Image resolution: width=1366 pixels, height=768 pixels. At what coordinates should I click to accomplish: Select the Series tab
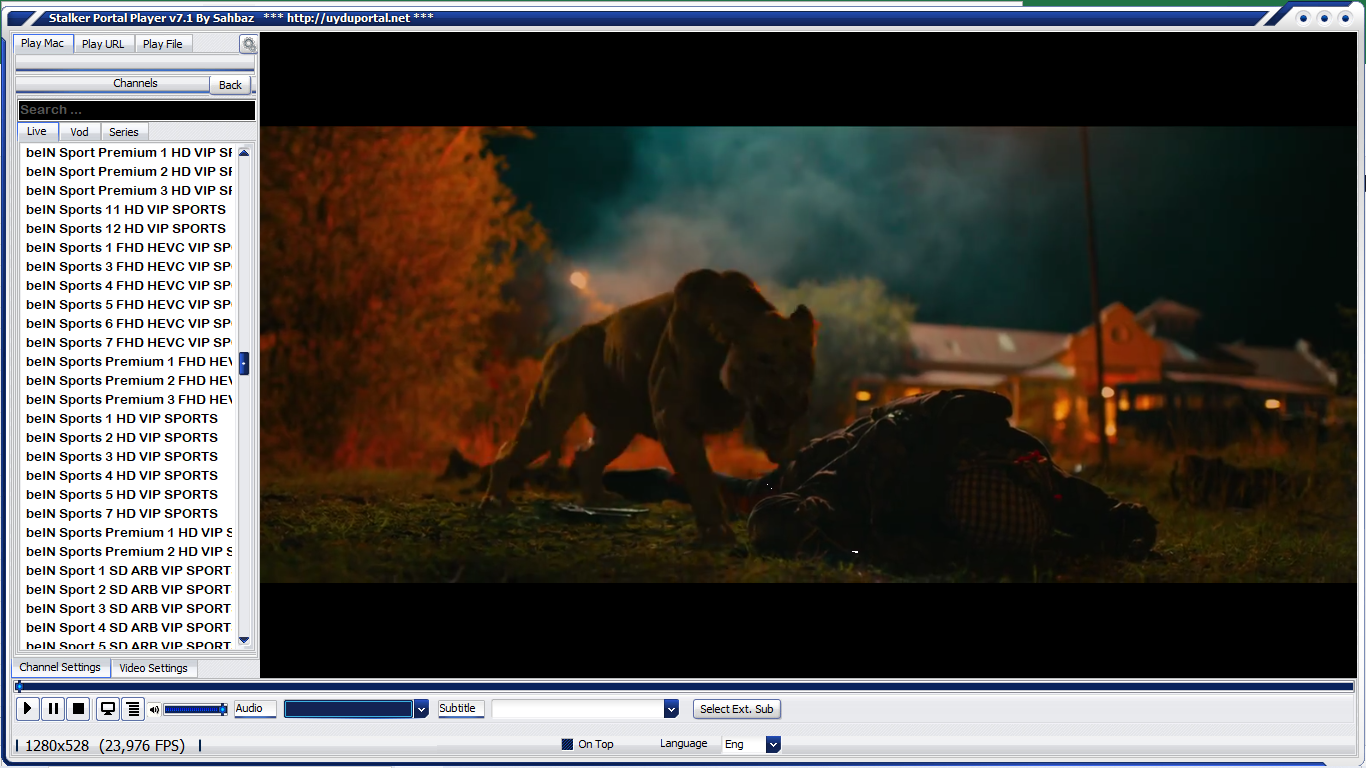pos(124,132)
